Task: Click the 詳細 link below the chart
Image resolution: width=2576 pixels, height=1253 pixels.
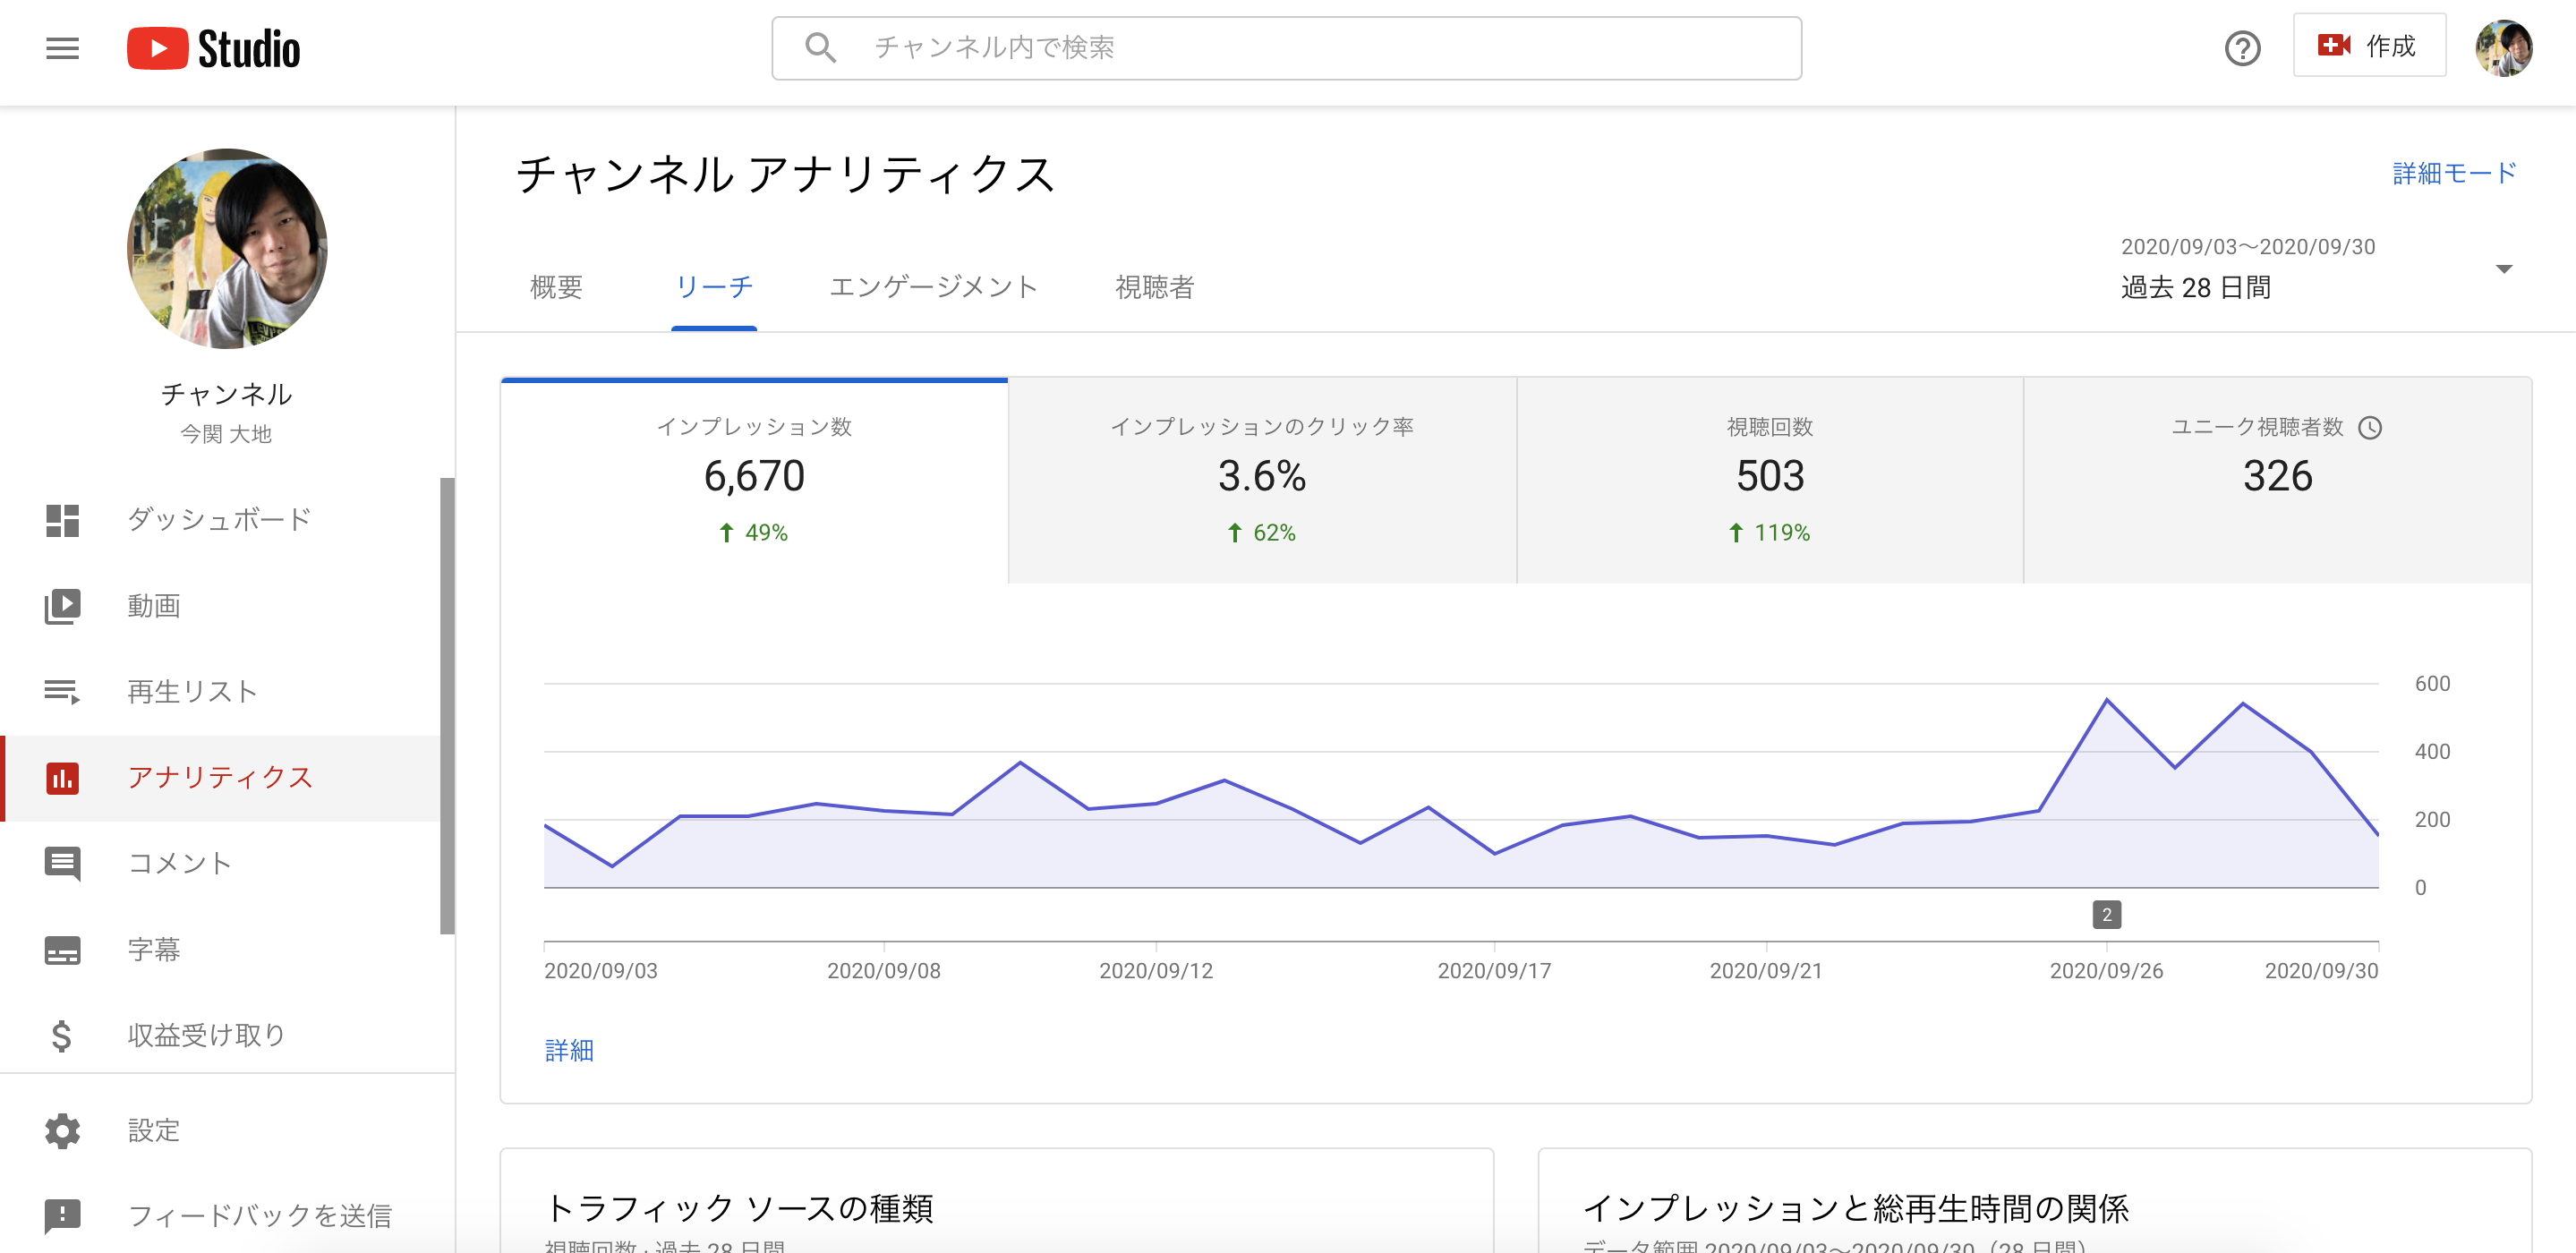Action: 569,1050
